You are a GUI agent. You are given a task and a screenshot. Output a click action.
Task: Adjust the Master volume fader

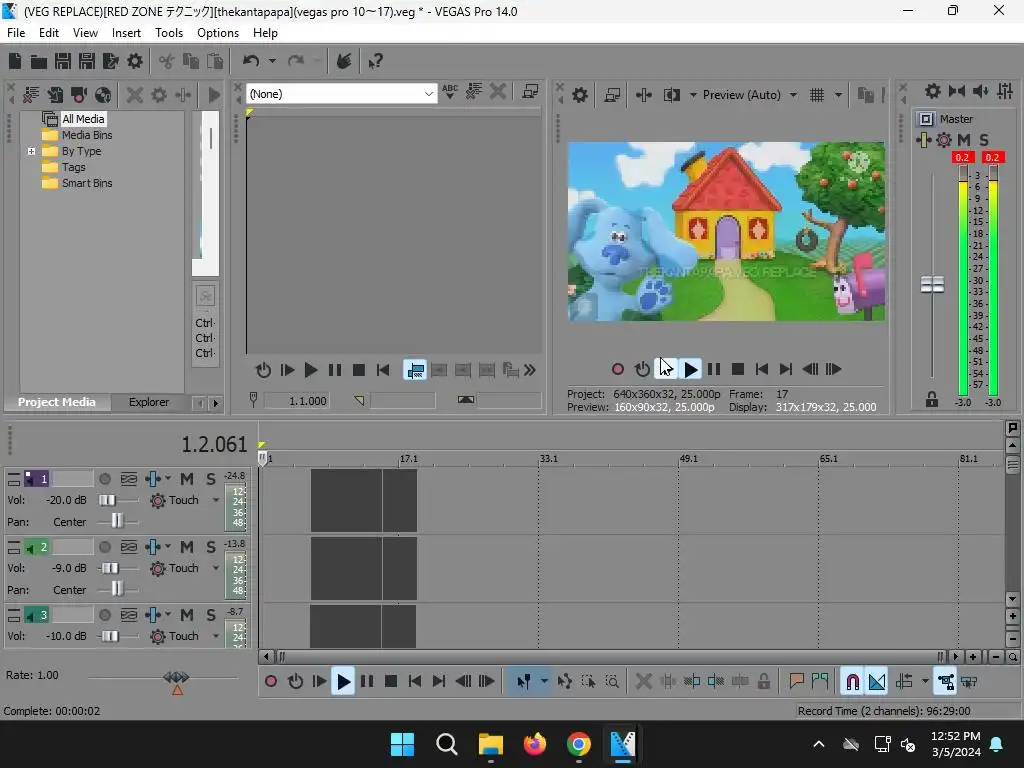pyautogui.click(x=932, y=285)
